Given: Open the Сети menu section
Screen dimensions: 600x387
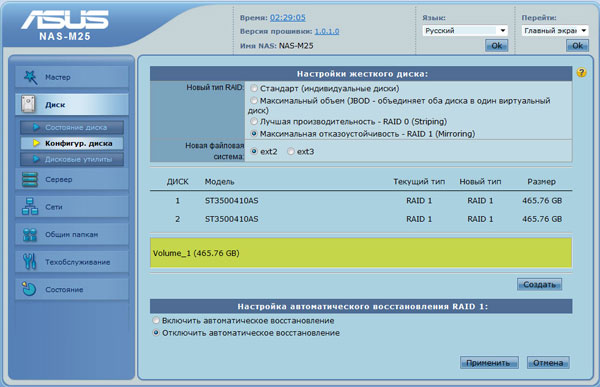Looking at the screenshot, I should point(72,207).
